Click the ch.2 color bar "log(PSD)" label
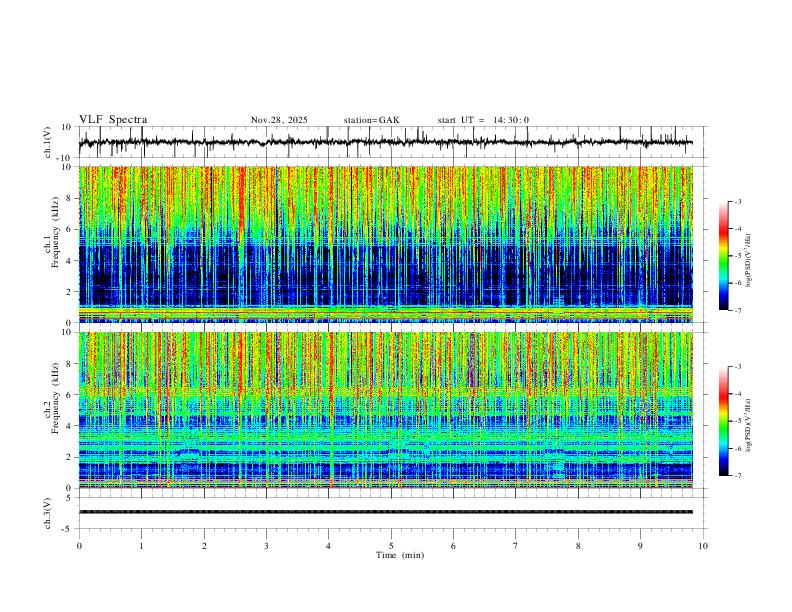The image size is (792, 612). [x=749, y=426]
